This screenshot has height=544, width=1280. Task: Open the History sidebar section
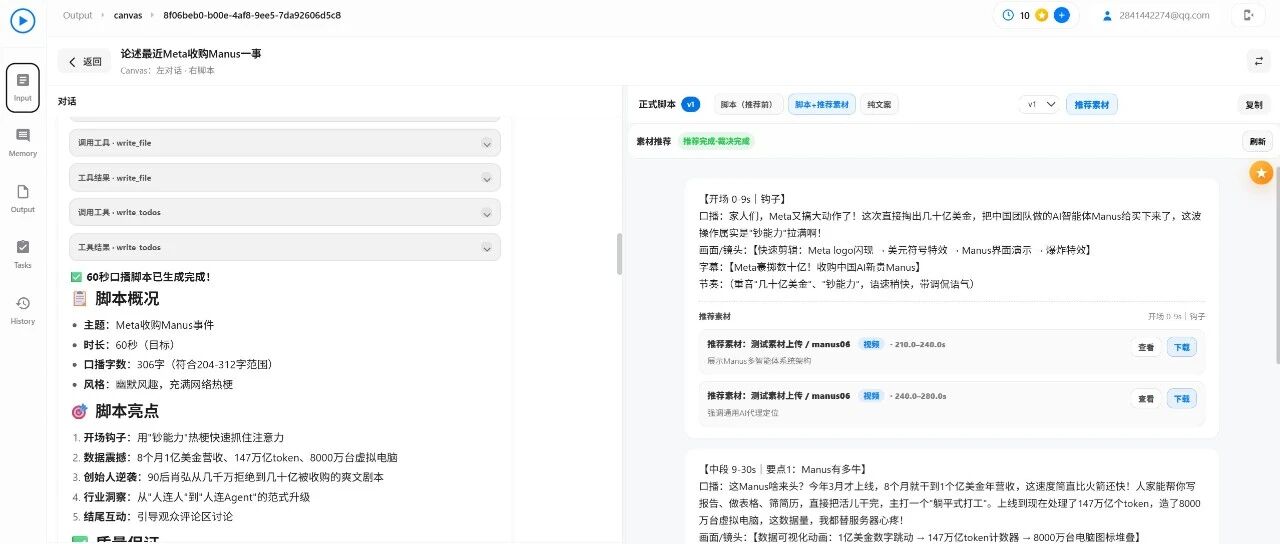pos(23,311)
